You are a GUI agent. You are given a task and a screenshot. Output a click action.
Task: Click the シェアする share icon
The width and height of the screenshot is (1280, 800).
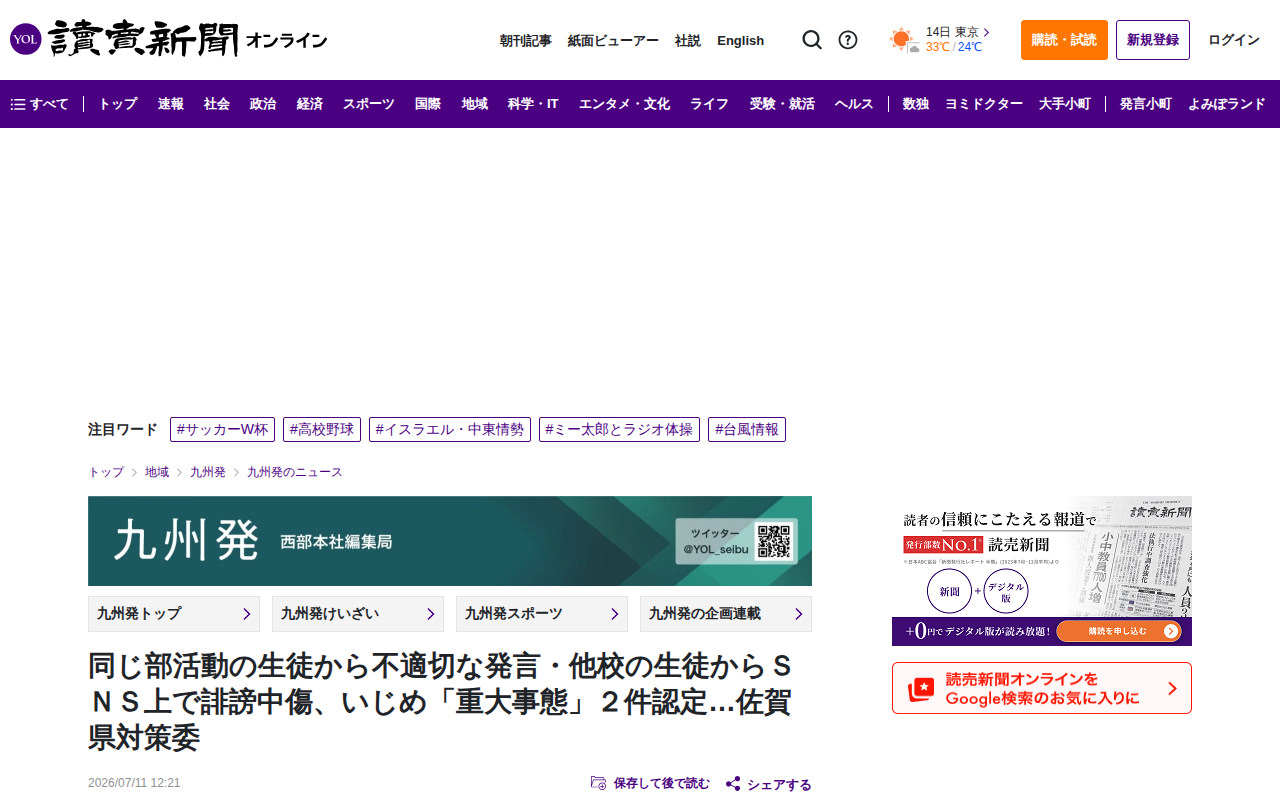tap(733, 784)
